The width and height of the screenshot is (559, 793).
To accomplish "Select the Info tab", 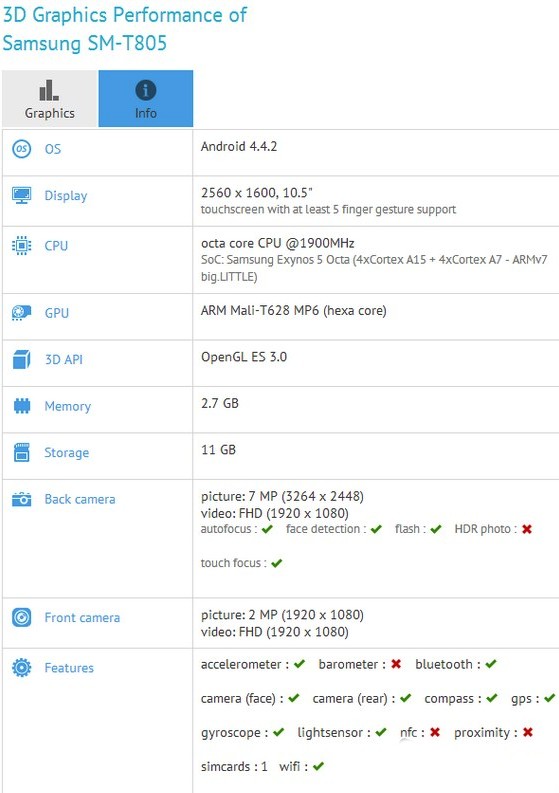I will pos(146,99).
